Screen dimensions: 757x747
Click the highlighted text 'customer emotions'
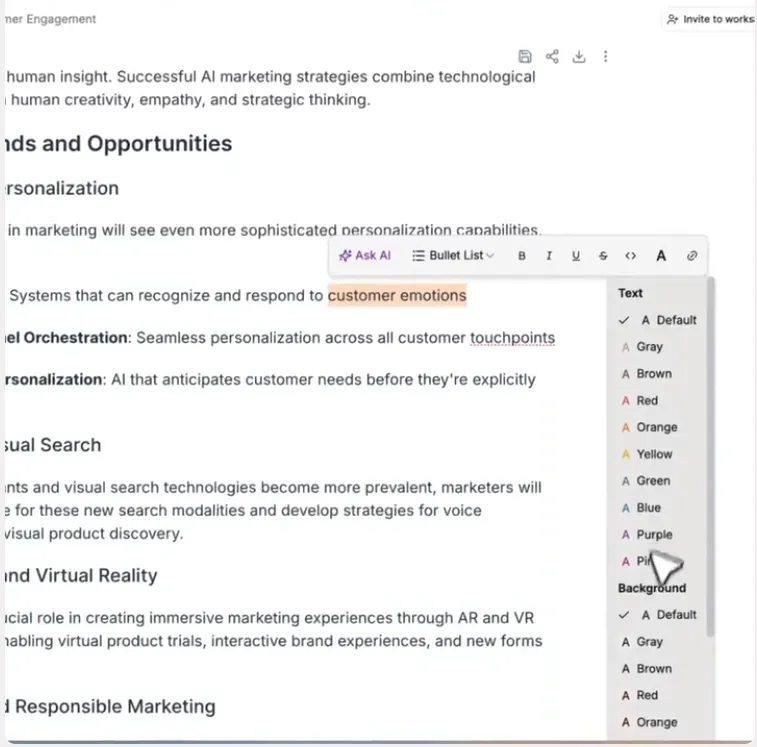[x=397, y=296]
